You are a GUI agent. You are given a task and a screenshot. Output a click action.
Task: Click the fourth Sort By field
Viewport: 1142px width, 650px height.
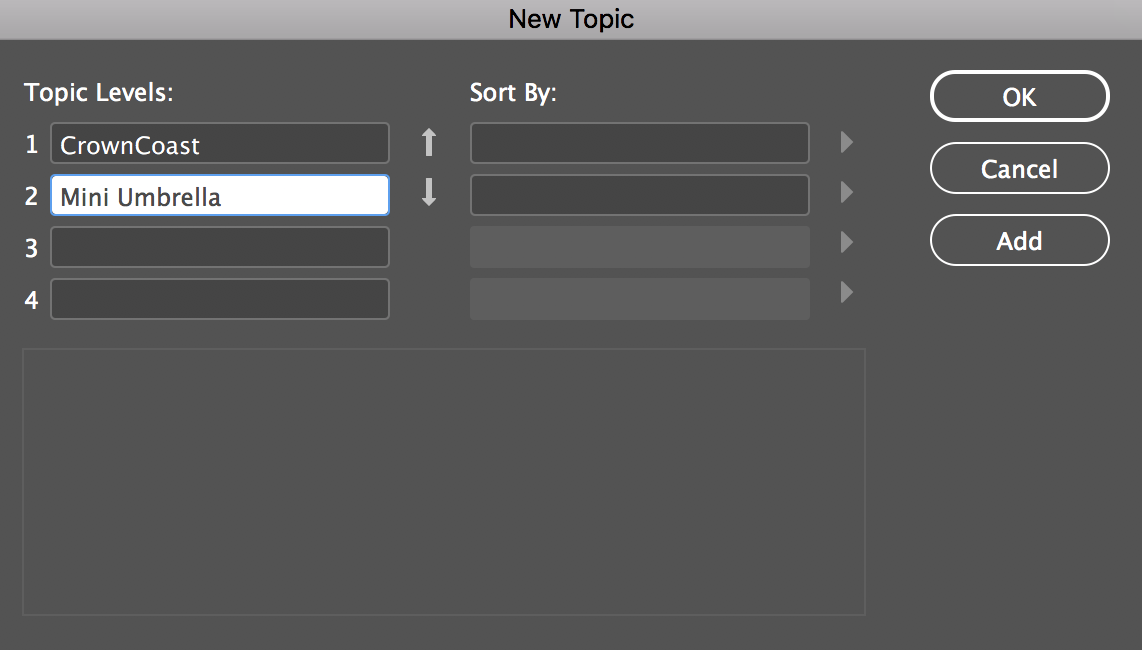(x=639, y=299)
